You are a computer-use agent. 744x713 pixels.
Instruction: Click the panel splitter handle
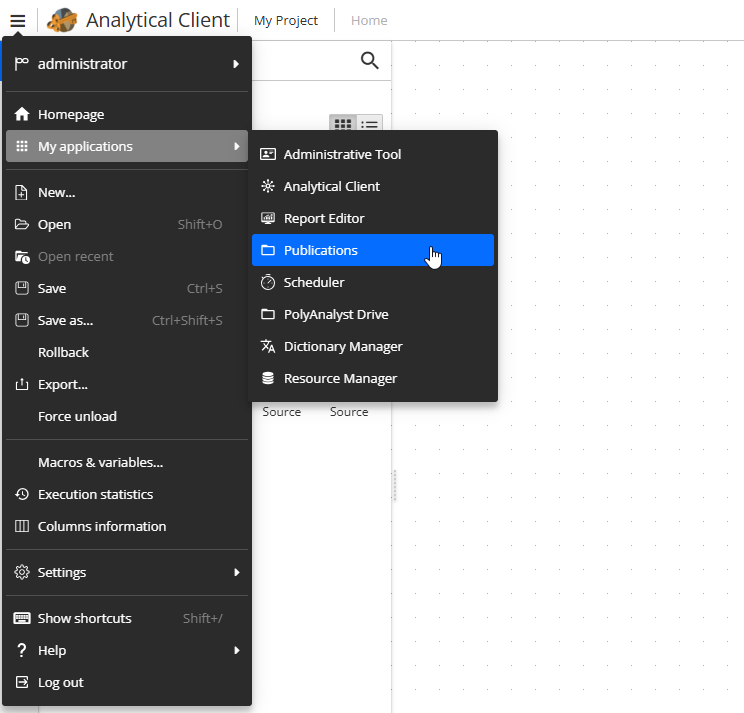(394, 485)
